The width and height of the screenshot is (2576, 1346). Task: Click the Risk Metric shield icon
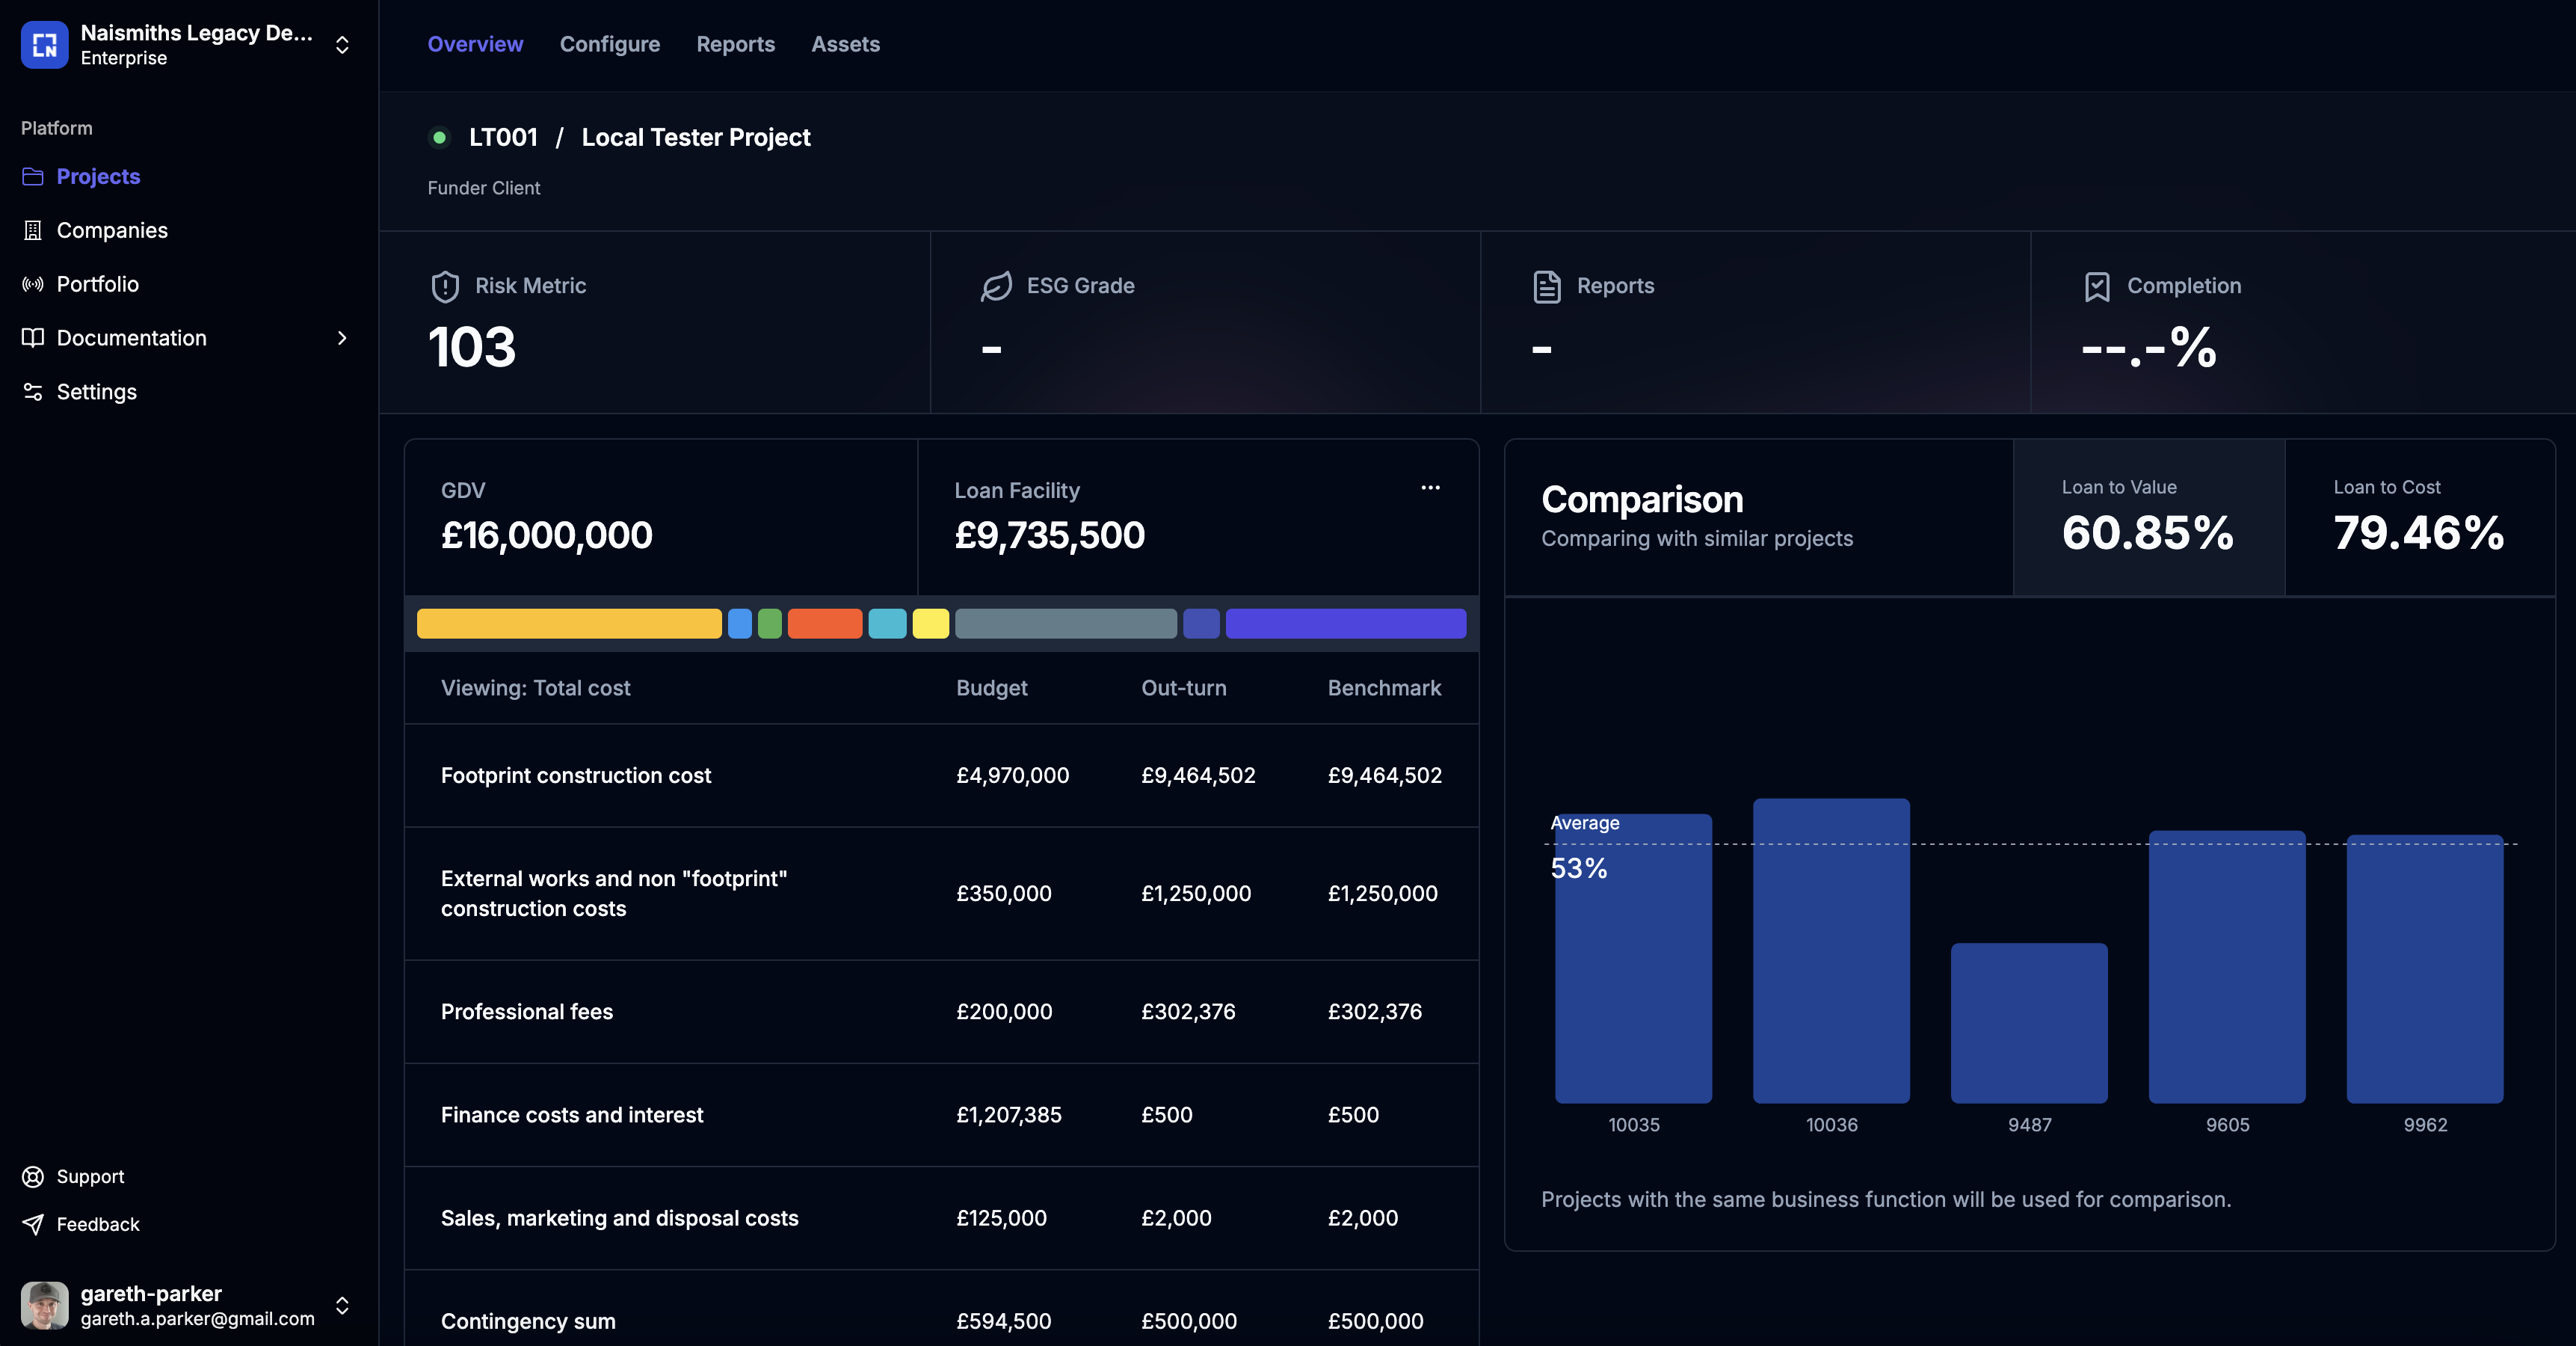pos(445,286)
